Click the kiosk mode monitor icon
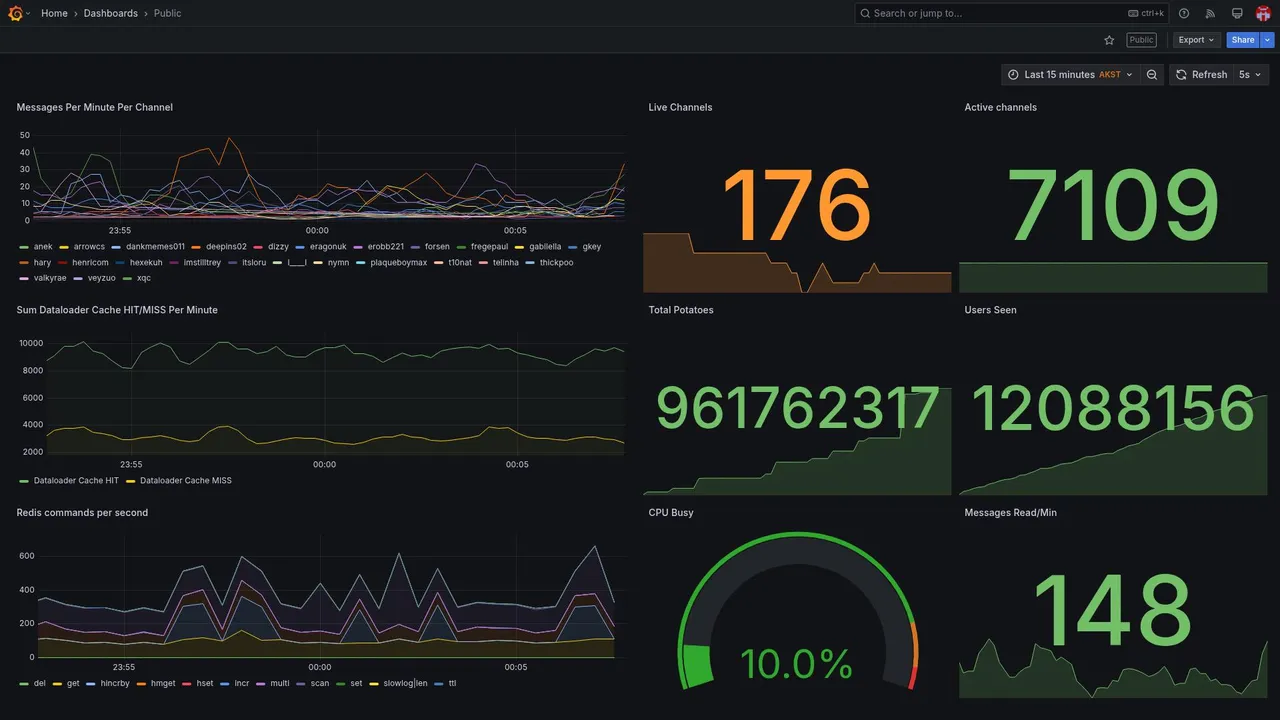The width and height of the screenshot is (1280, 720). click(1237, 13)
